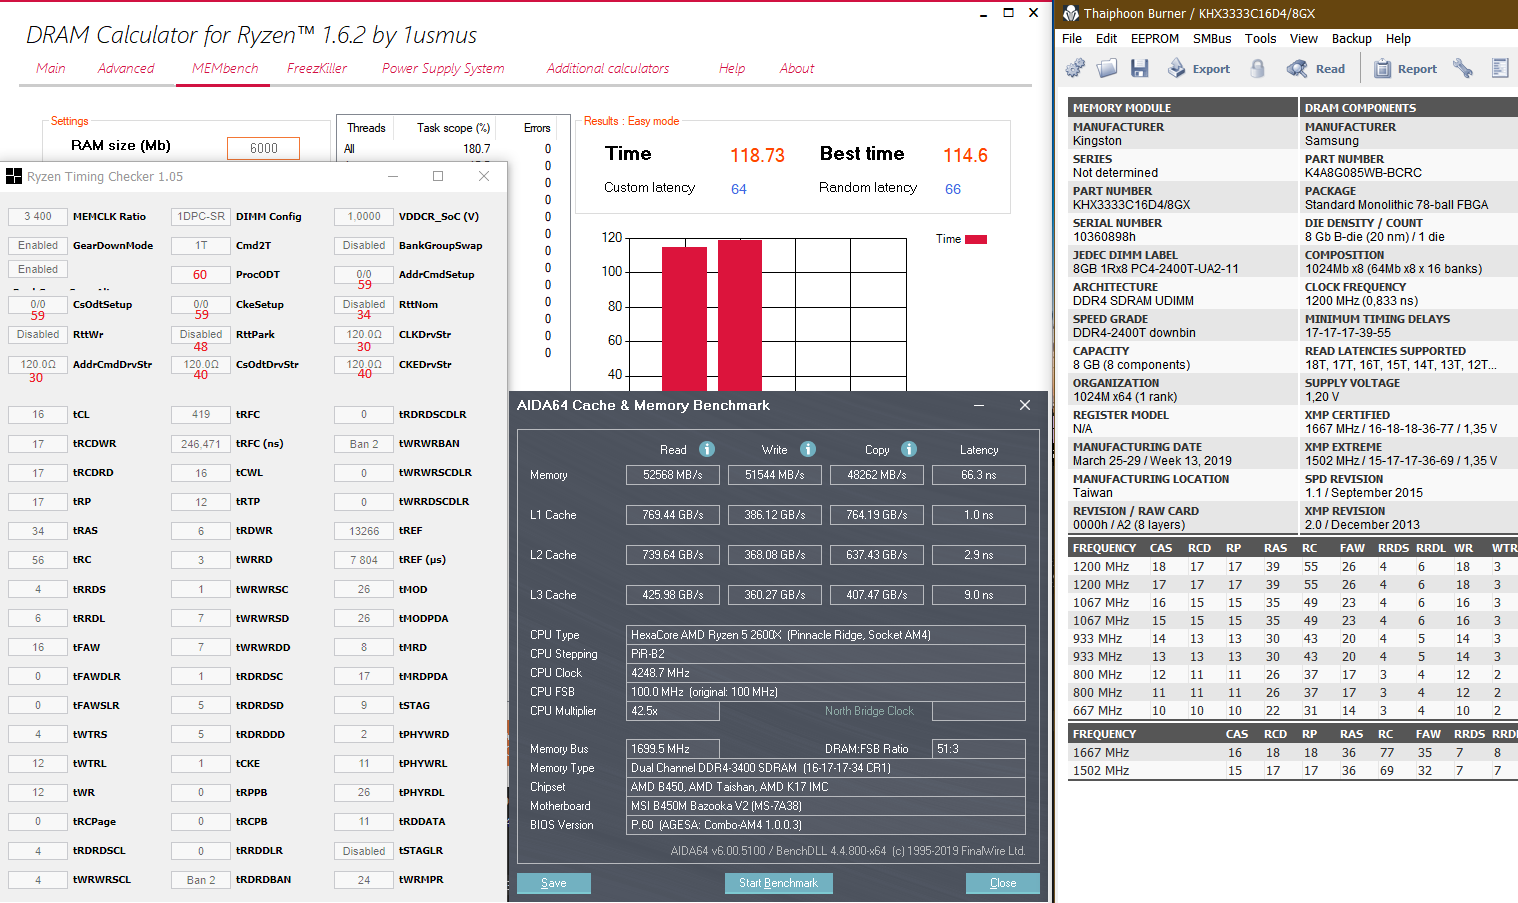Screen dimensions: 1518x903
Task: Maximize the Ryzen Timing Checker window
Action: (x=438, y=176)
